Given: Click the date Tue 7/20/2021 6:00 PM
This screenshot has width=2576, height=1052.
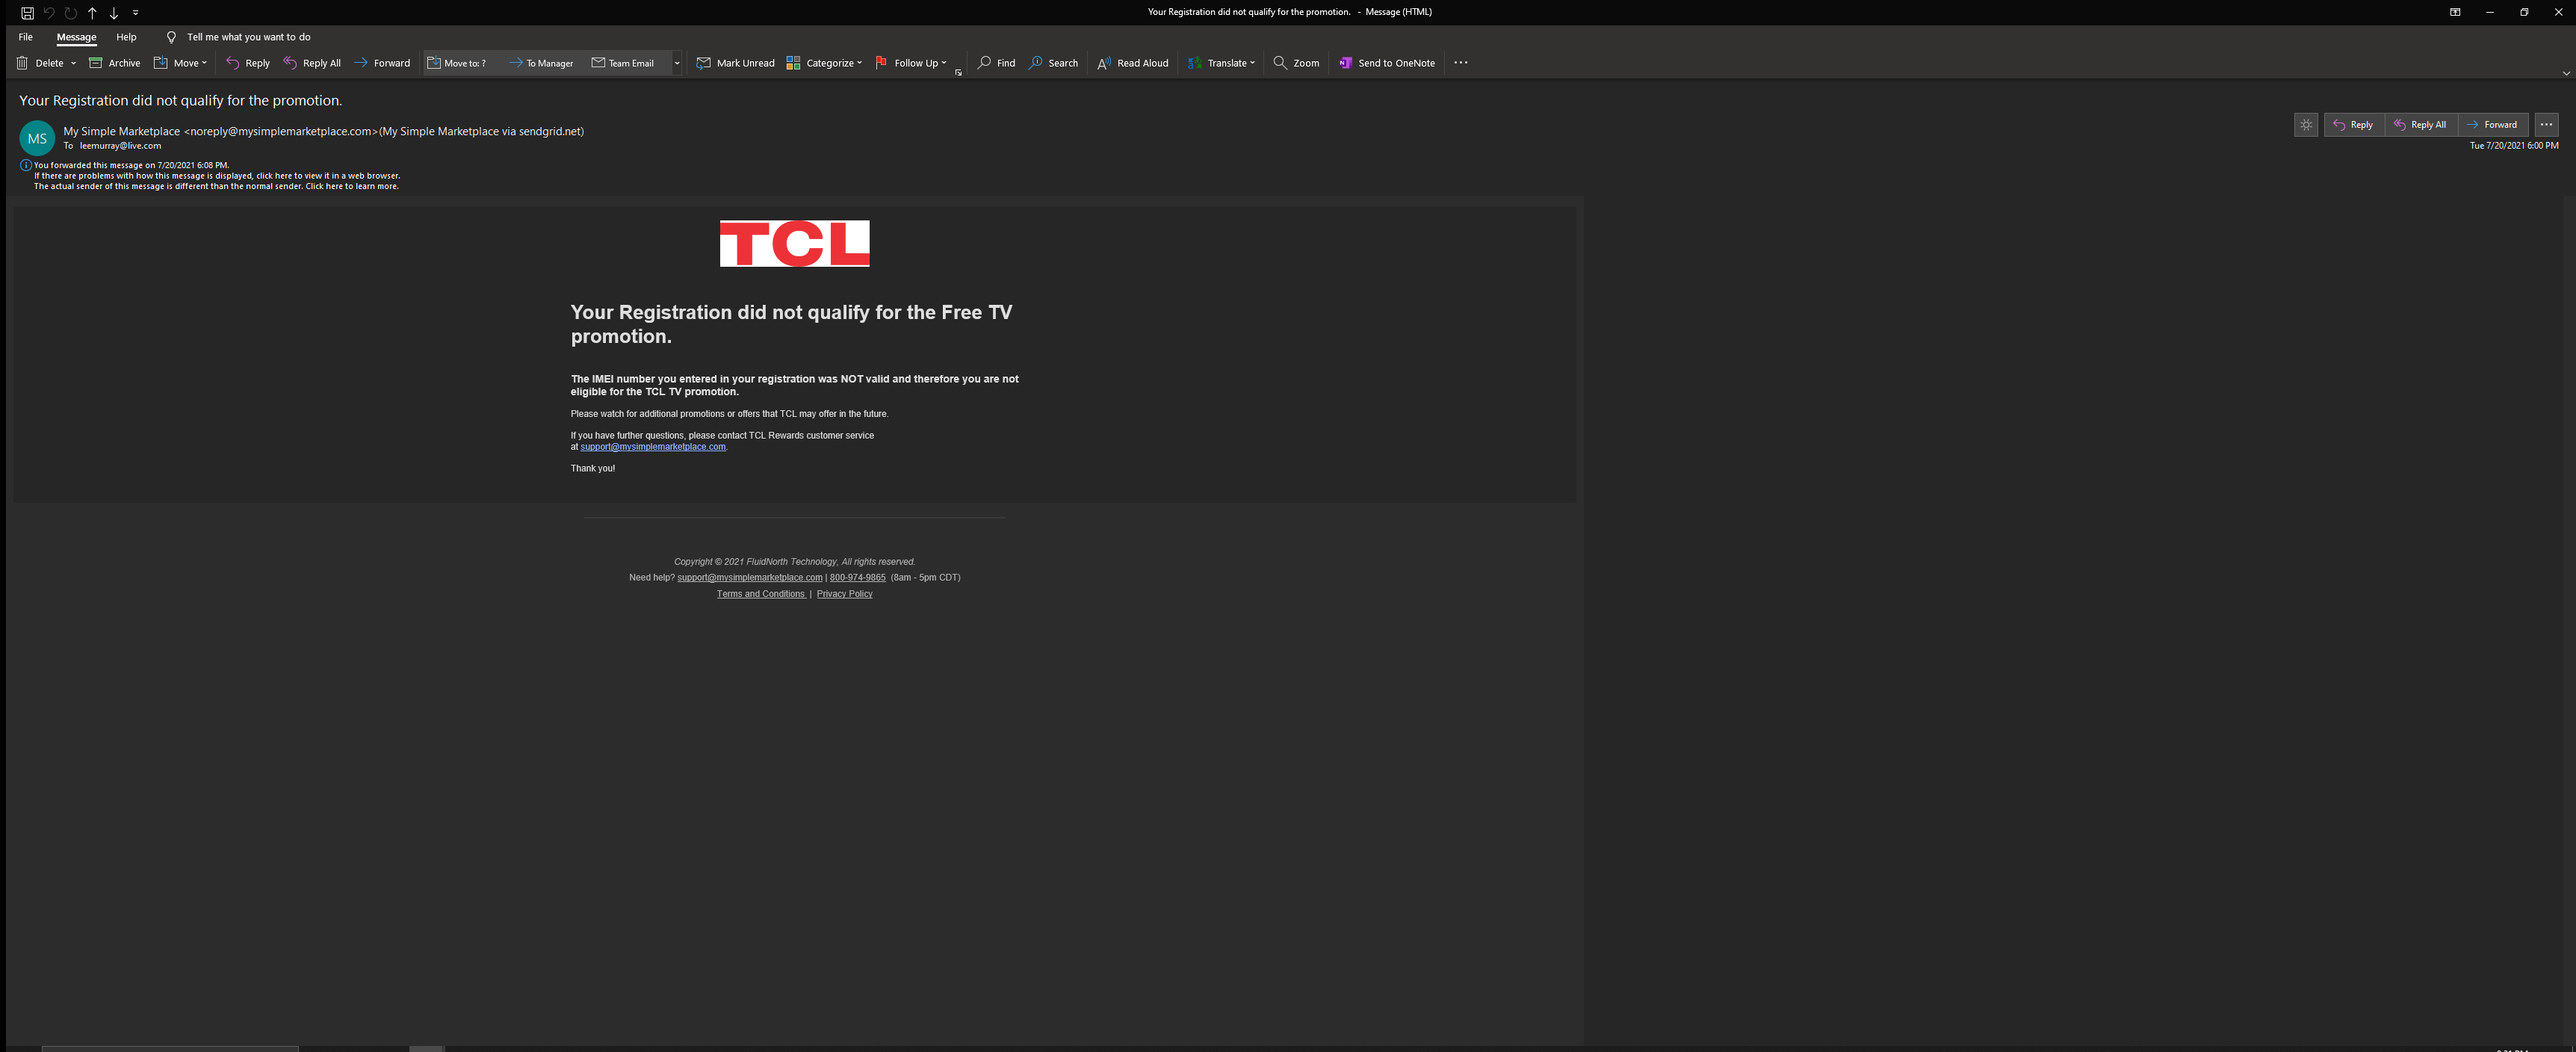Looking at the screenshot, I should tap(2514, 146).
